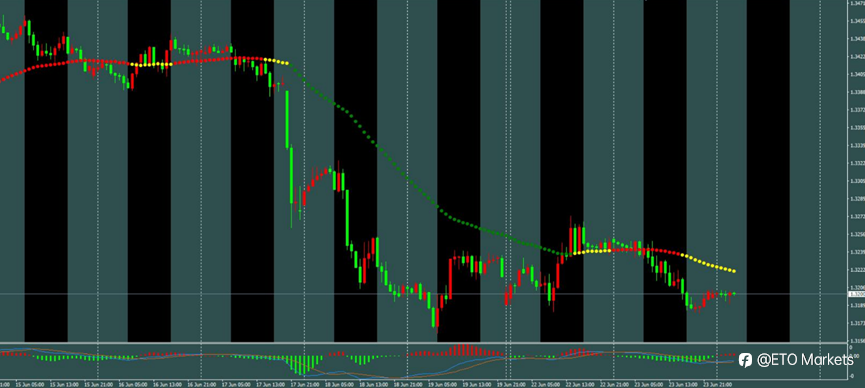Click the '22 Jun 13:00' time label
The height and width of the screenshot is (388, 865).
tap(580, 384)
